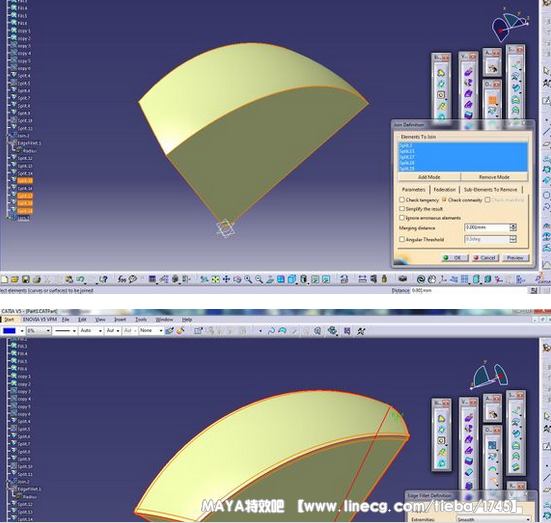Open the ENOVIA V5 VPM menu
Image resolution: width=551 pixels, height=523 pixels.
click(40, 319)
